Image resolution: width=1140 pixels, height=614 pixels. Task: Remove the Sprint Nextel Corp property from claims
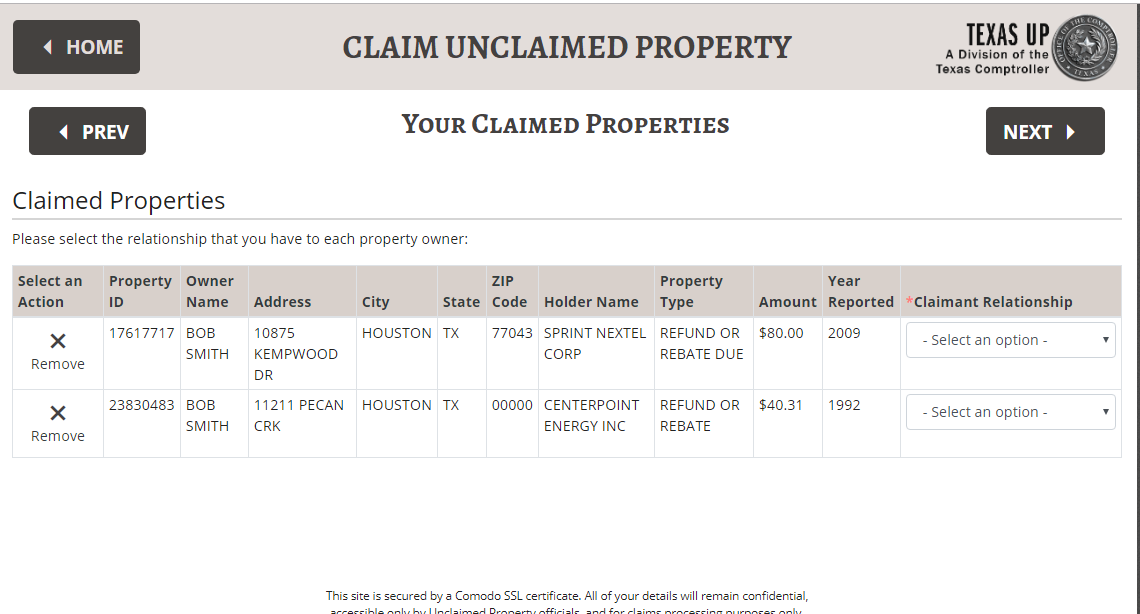[x=57, y=353]
